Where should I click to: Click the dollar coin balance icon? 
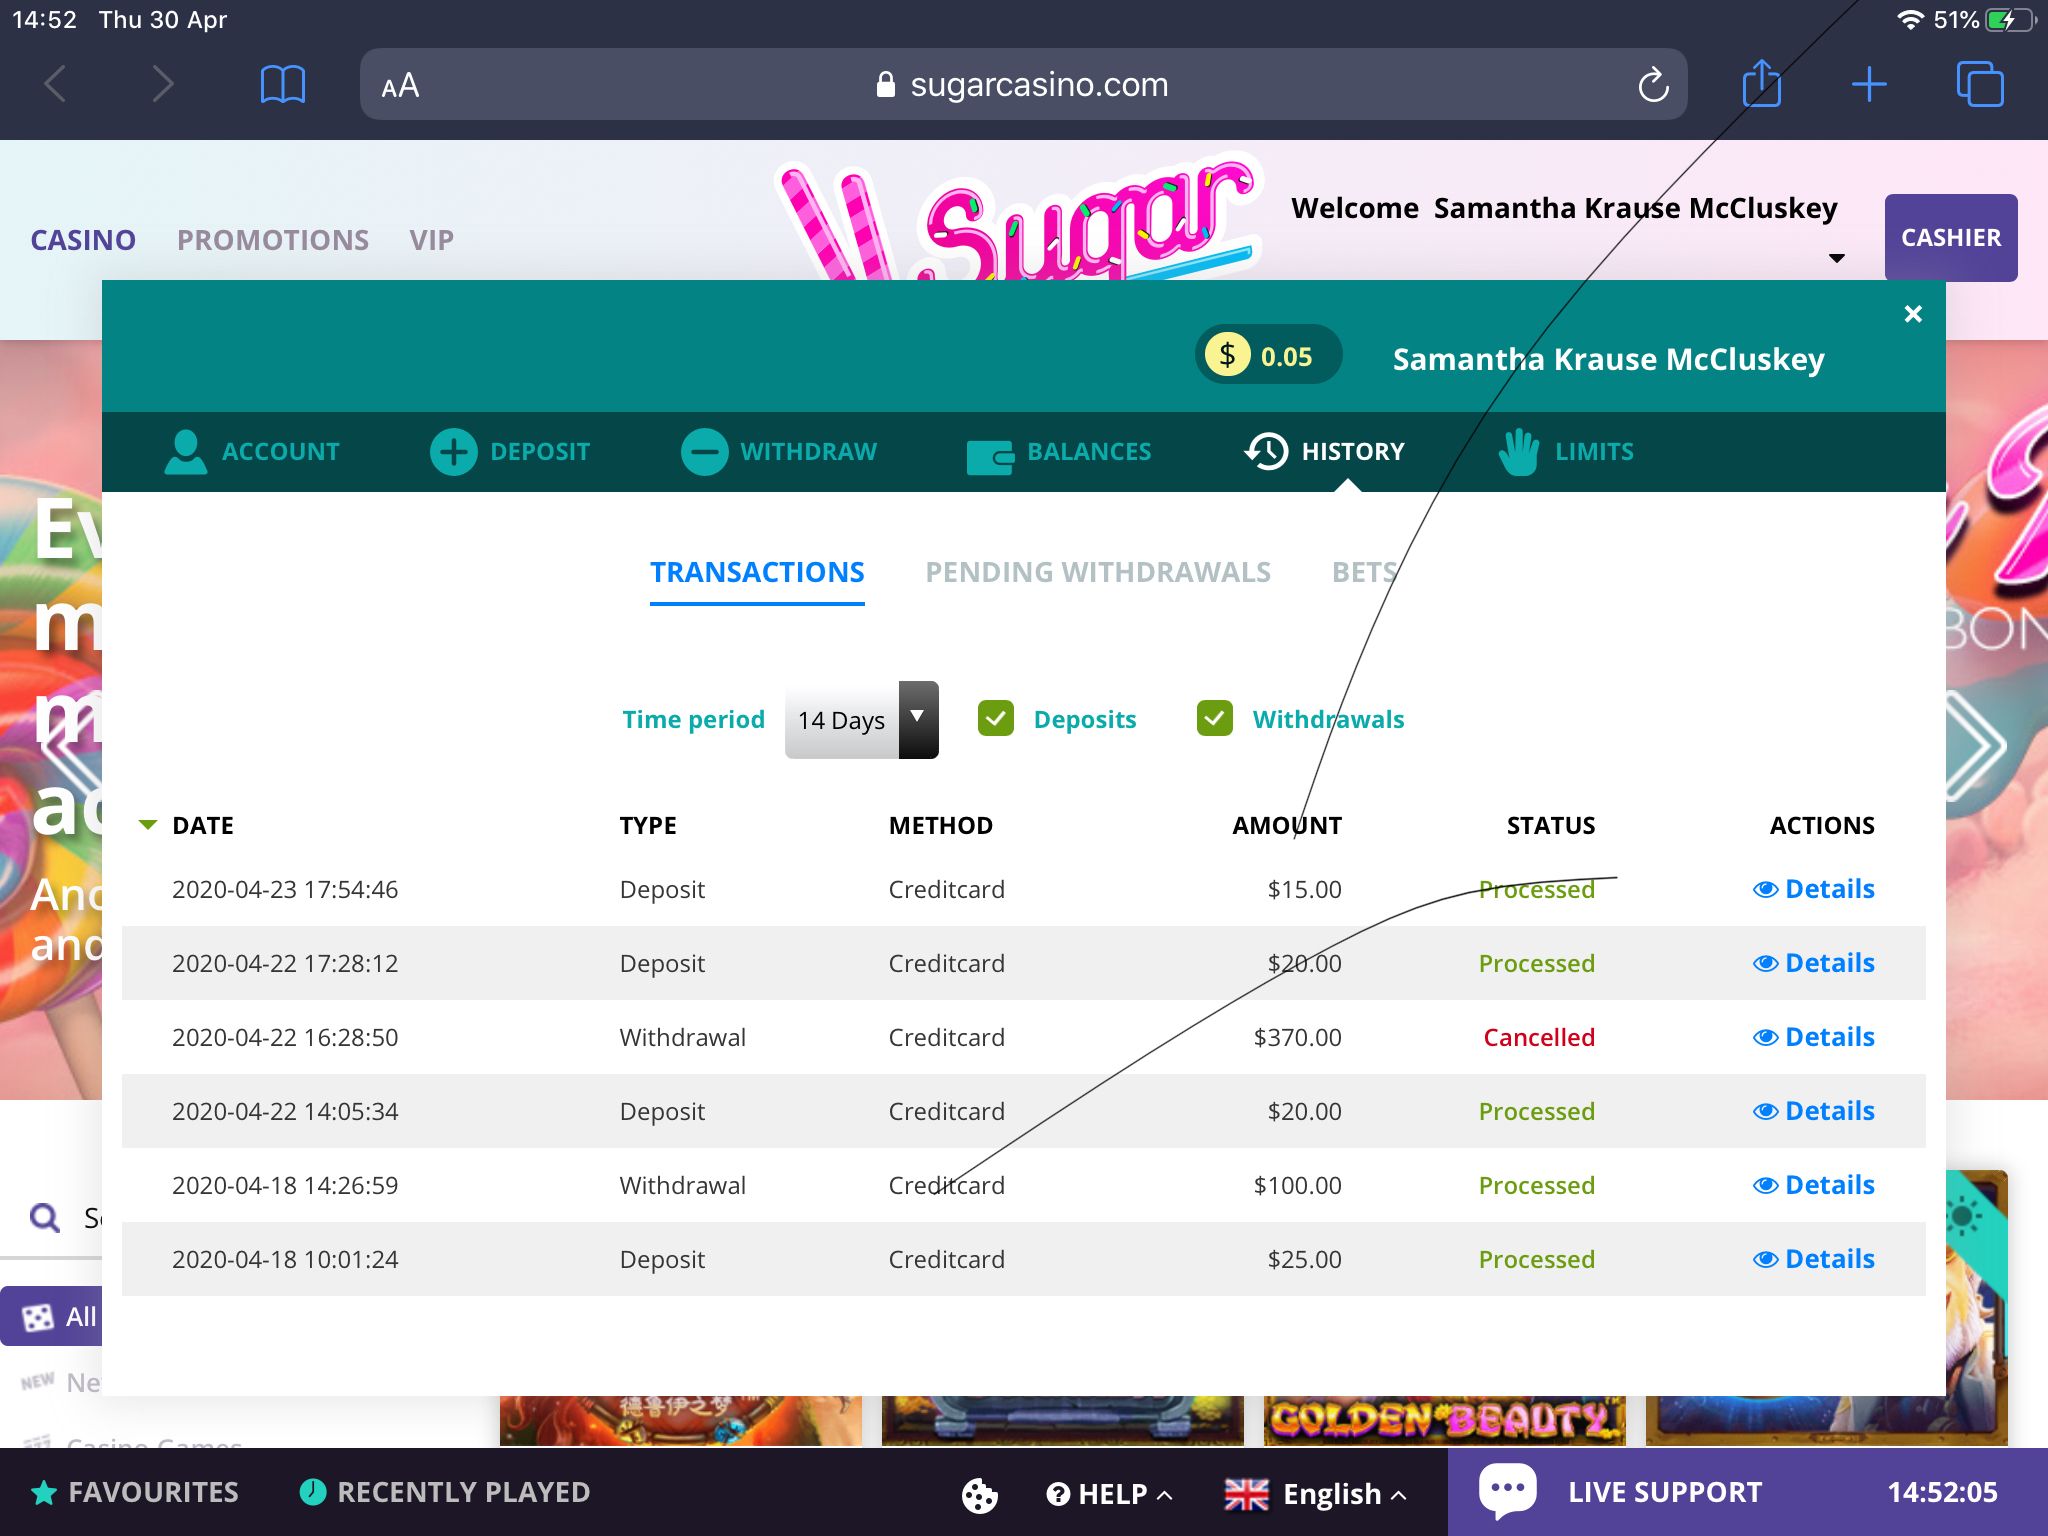(1228, 355)
